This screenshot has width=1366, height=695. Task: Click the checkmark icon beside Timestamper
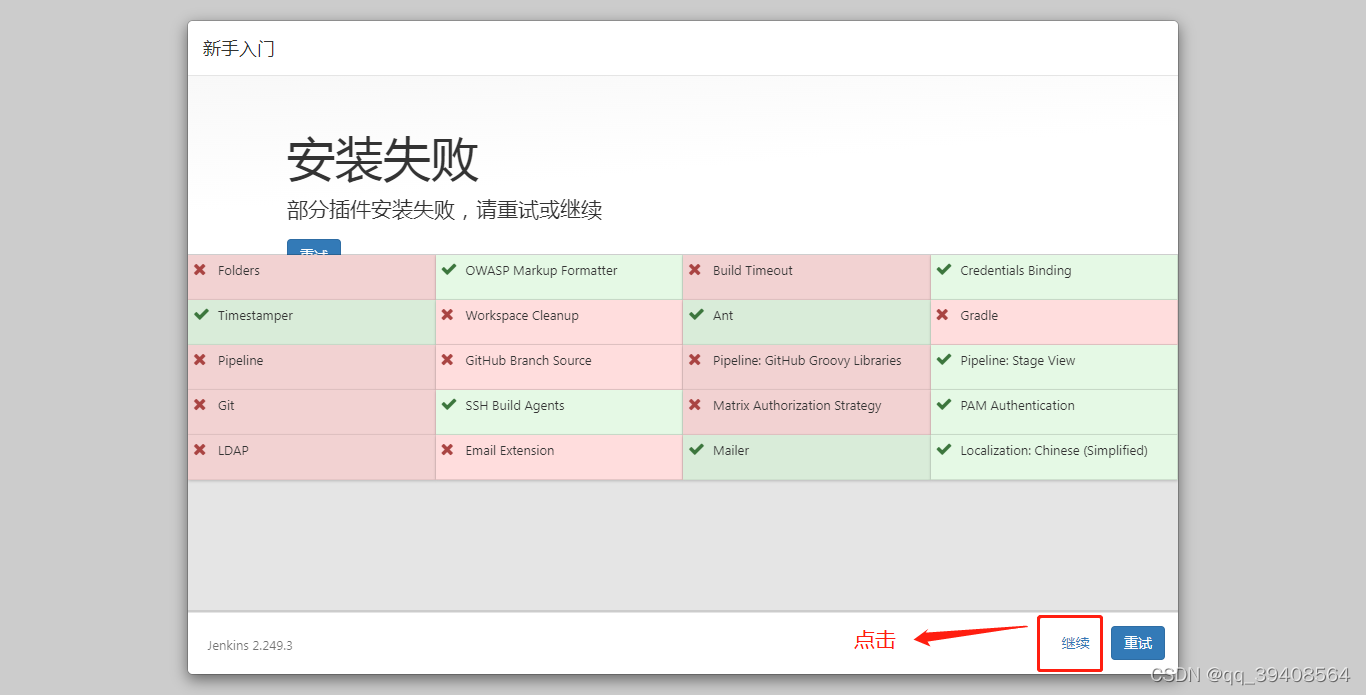[x=201, y=315]
